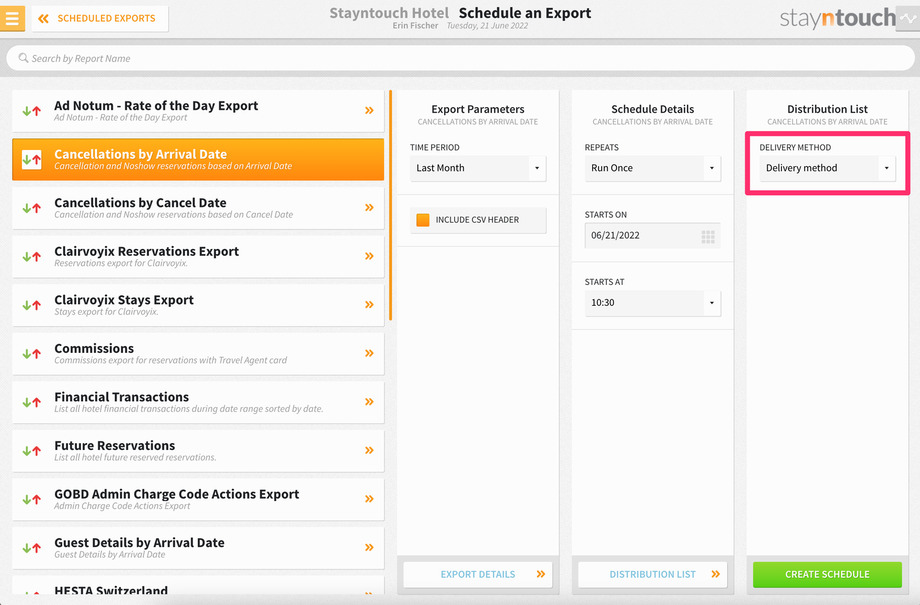Click the Distribution List button
This screenshot has height=605, width=920.
click(x=652, y=574)
